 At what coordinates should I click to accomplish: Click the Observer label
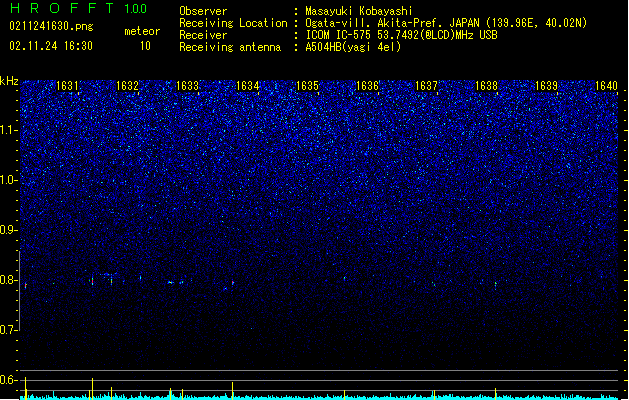203,11
